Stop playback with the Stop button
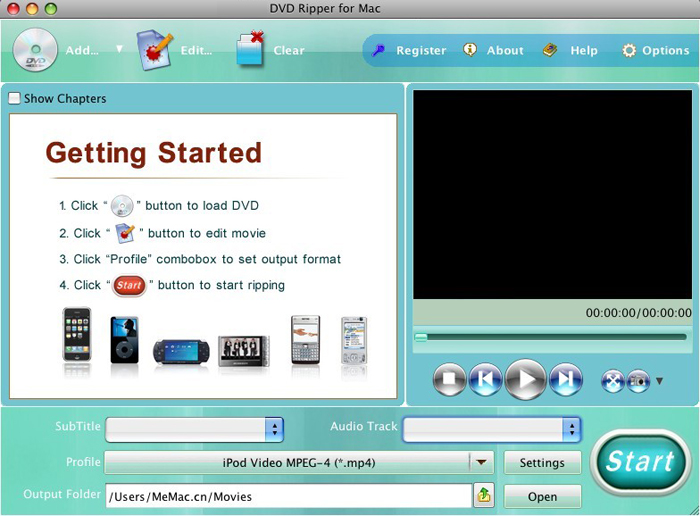The image size is (700, 516). [x=449, y=379]
